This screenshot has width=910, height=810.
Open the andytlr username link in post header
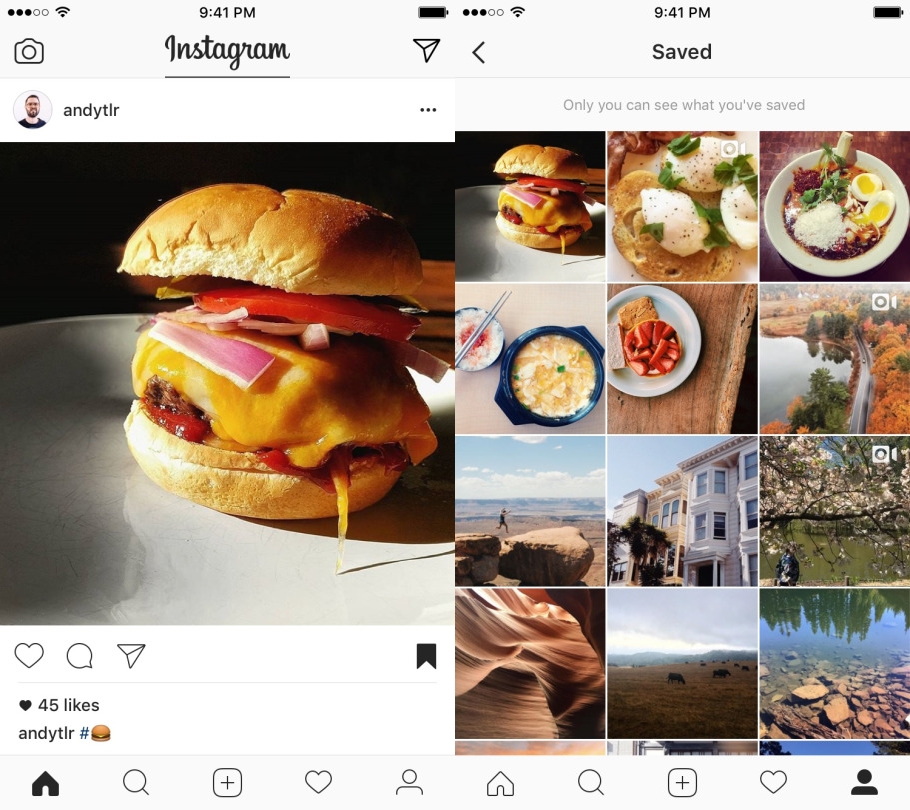[91, 110]
